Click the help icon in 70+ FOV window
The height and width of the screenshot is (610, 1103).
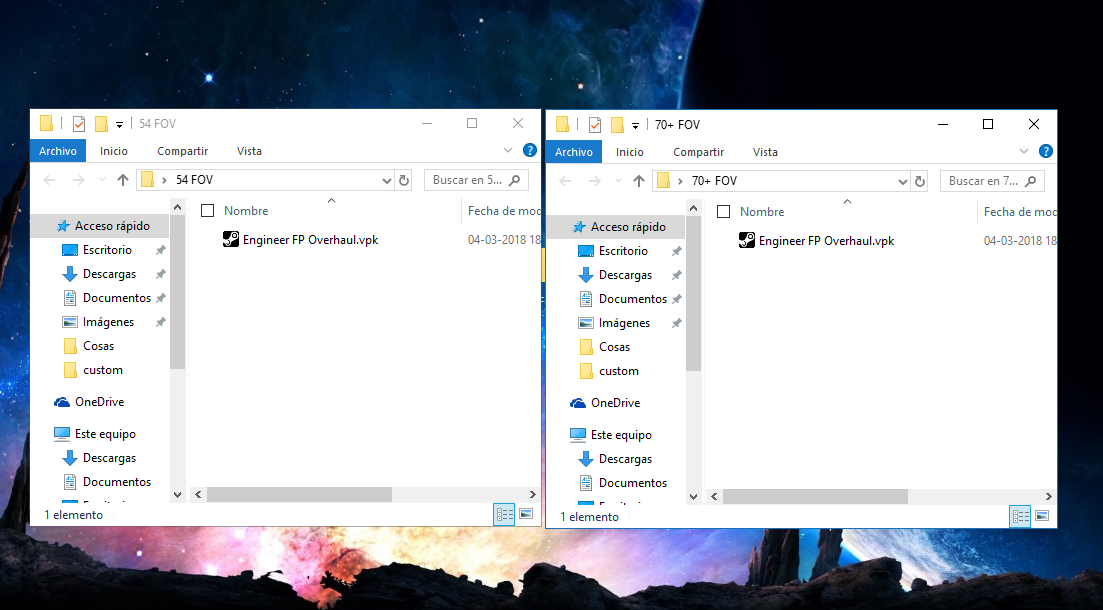1046,151
